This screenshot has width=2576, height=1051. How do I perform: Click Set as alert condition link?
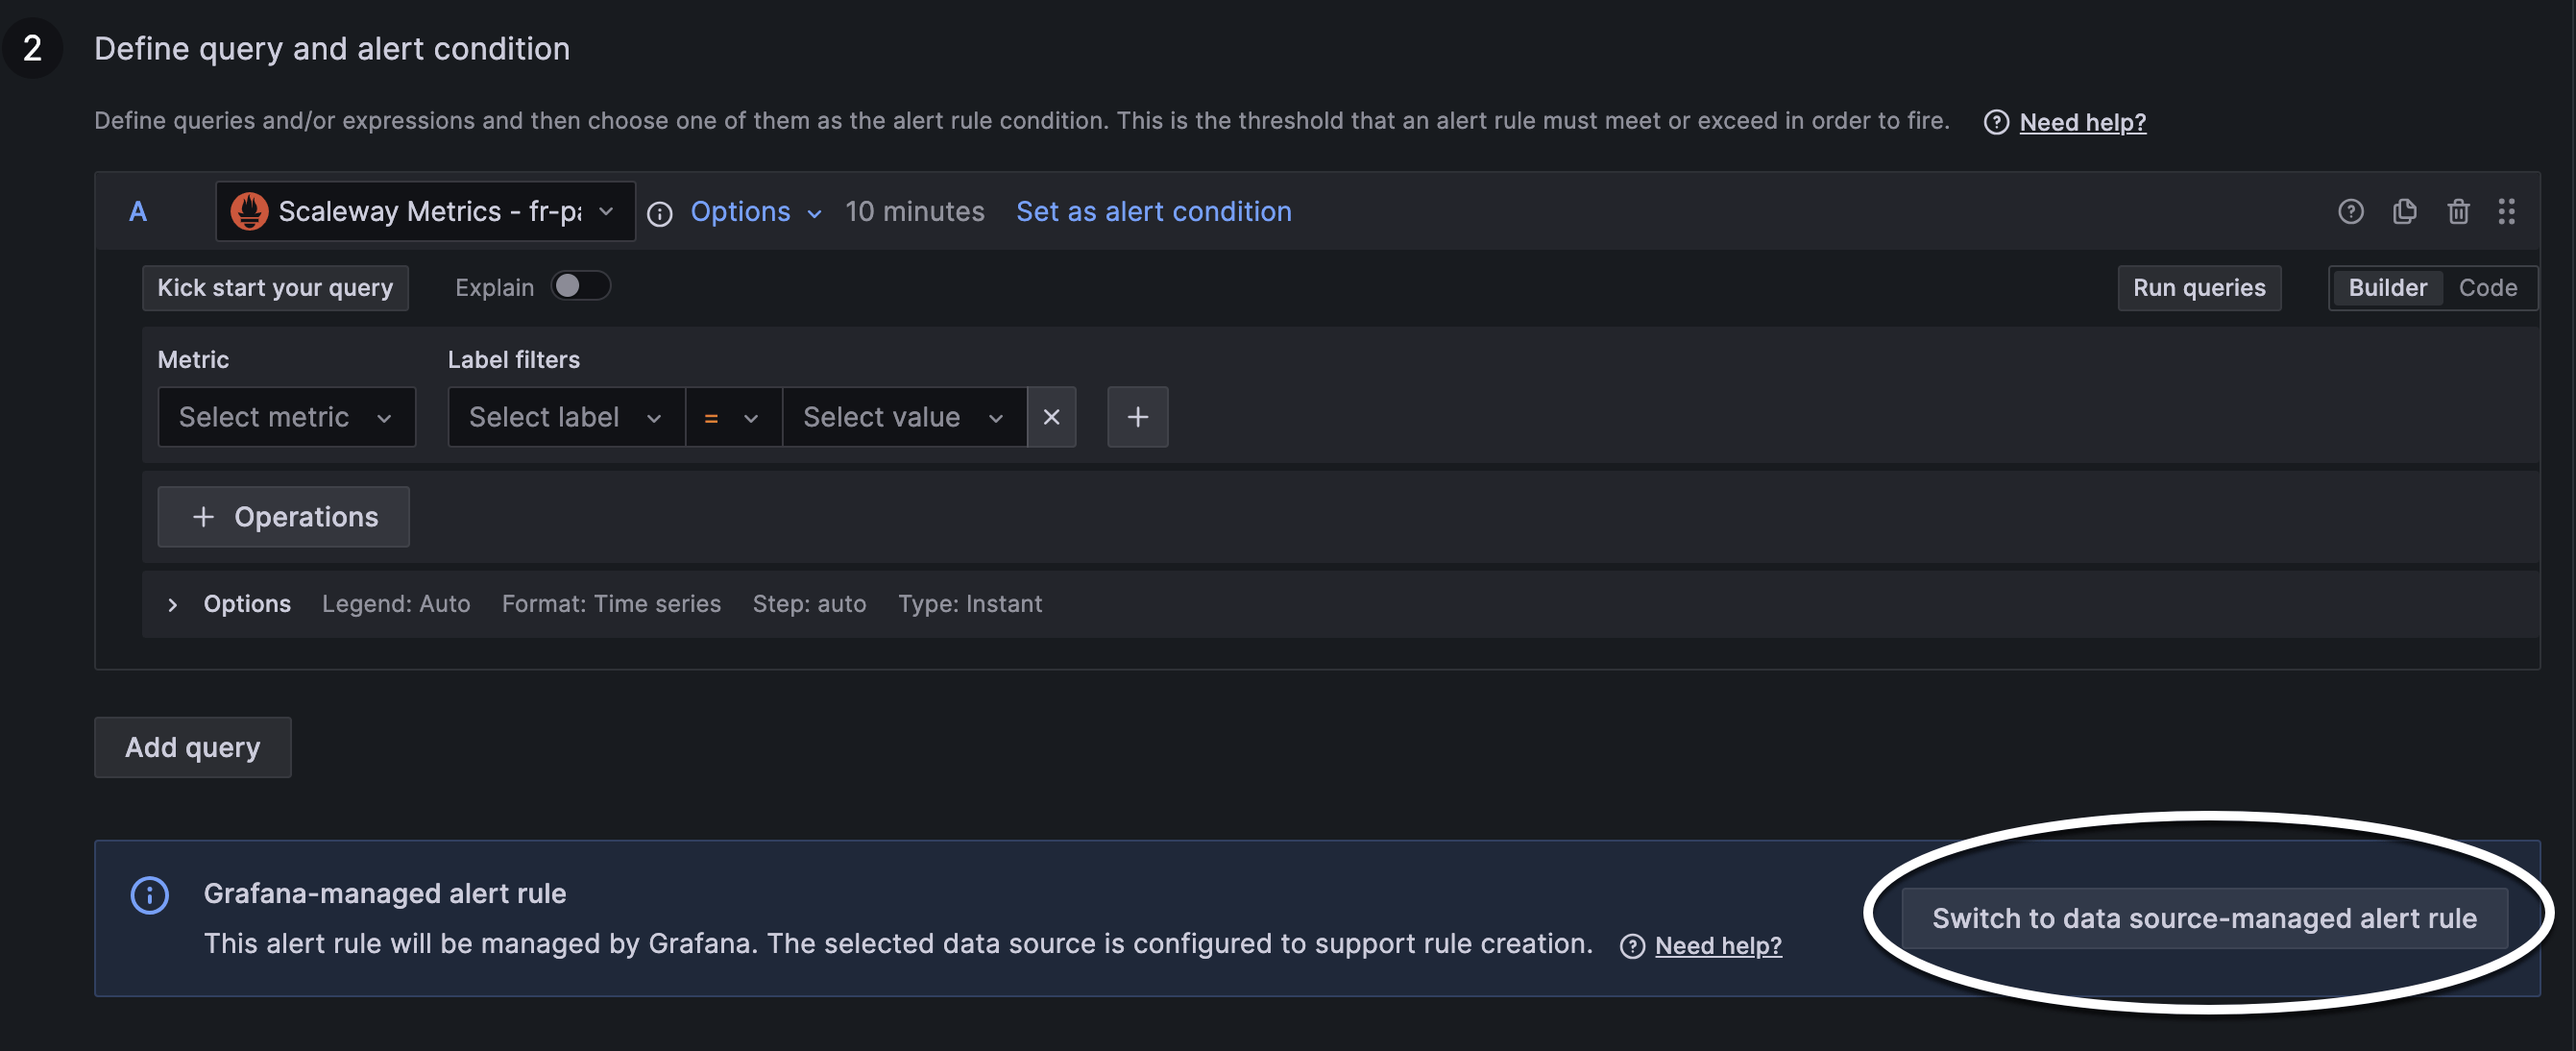pyautogui.click(x=1153, y=212)
